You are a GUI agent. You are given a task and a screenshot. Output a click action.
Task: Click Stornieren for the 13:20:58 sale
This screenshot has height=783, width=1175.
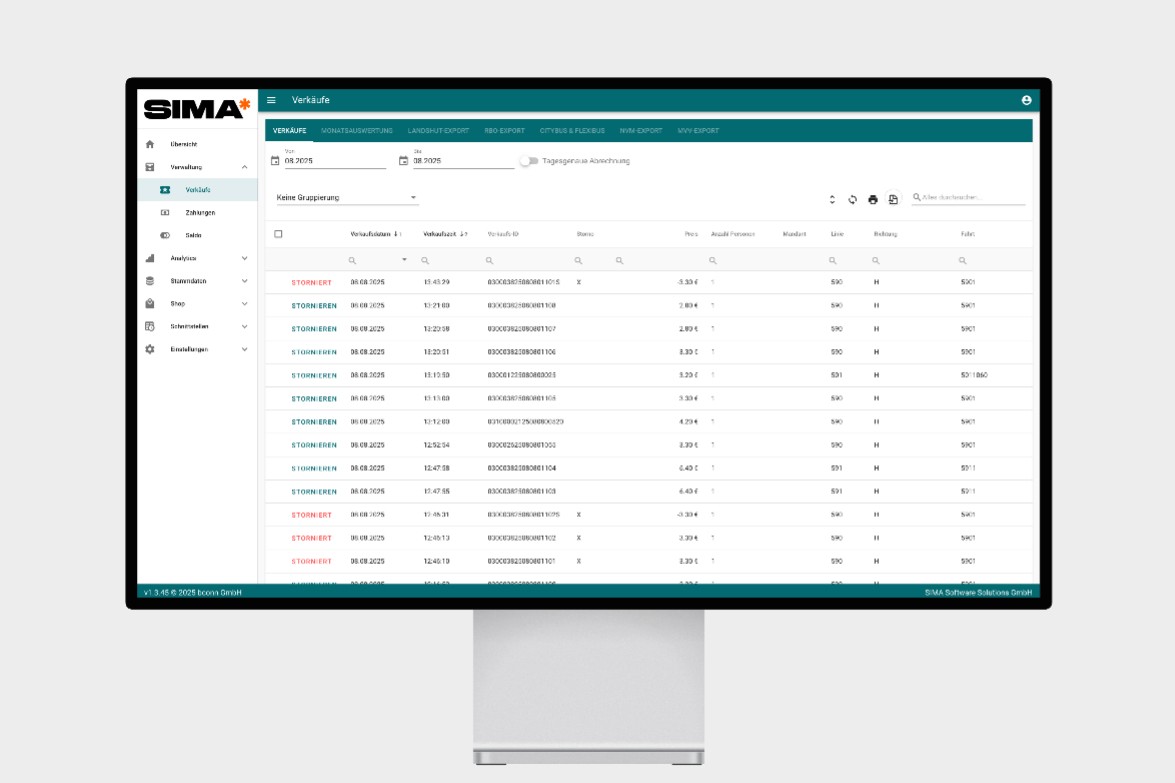314,329
